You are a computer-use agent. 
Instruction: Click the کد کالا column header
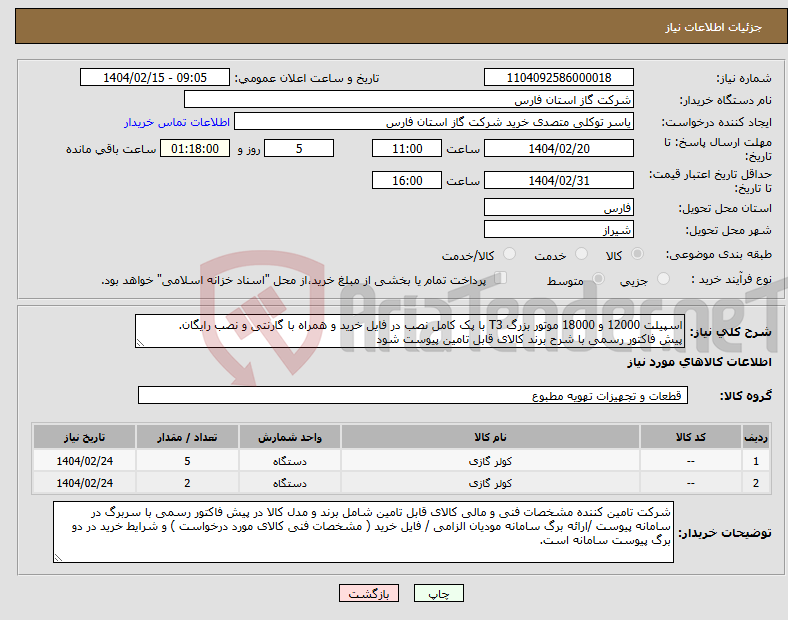(x=691, y=437)
